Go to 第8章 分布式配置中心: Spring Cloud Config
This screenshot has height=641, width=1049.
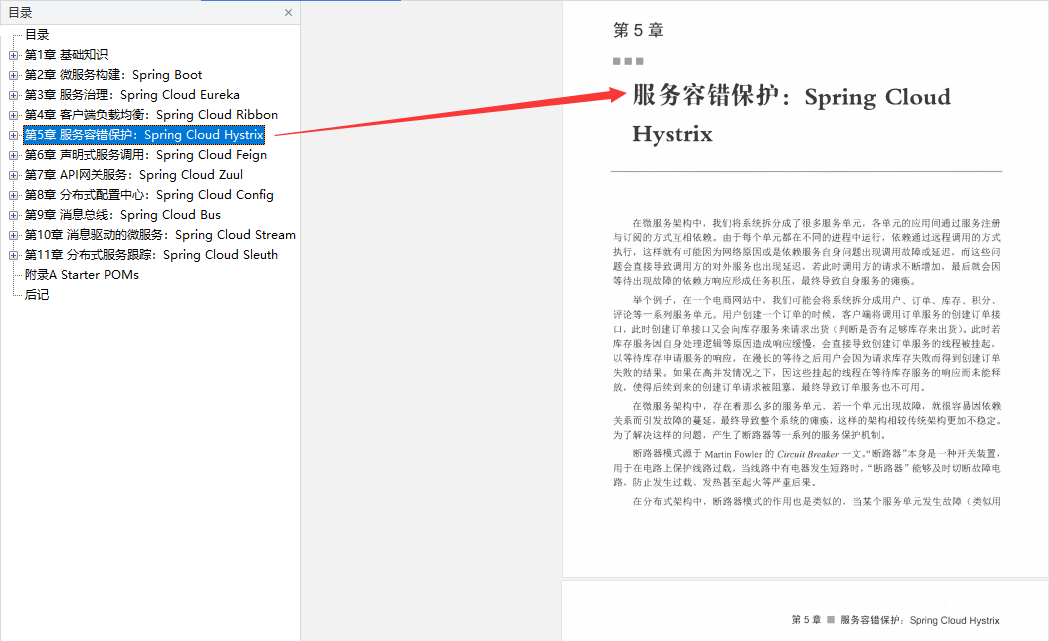point(149,195)
